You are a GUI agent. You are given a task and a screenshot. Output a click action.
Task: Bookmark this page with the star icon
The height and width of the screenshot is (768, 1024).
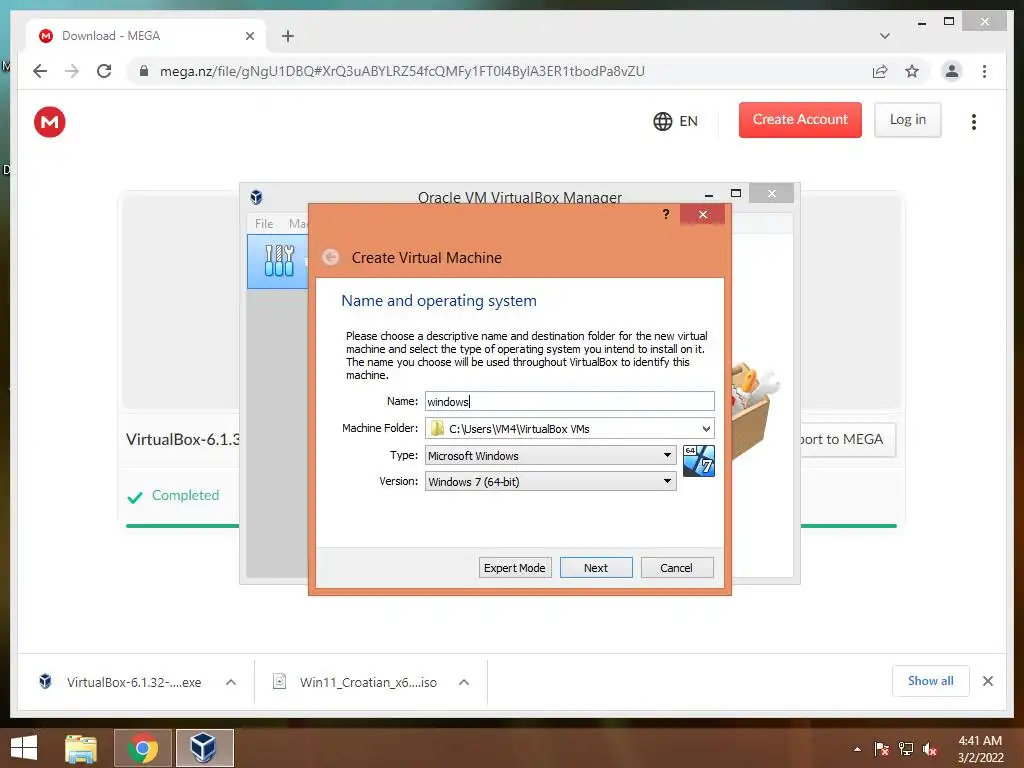912,71
